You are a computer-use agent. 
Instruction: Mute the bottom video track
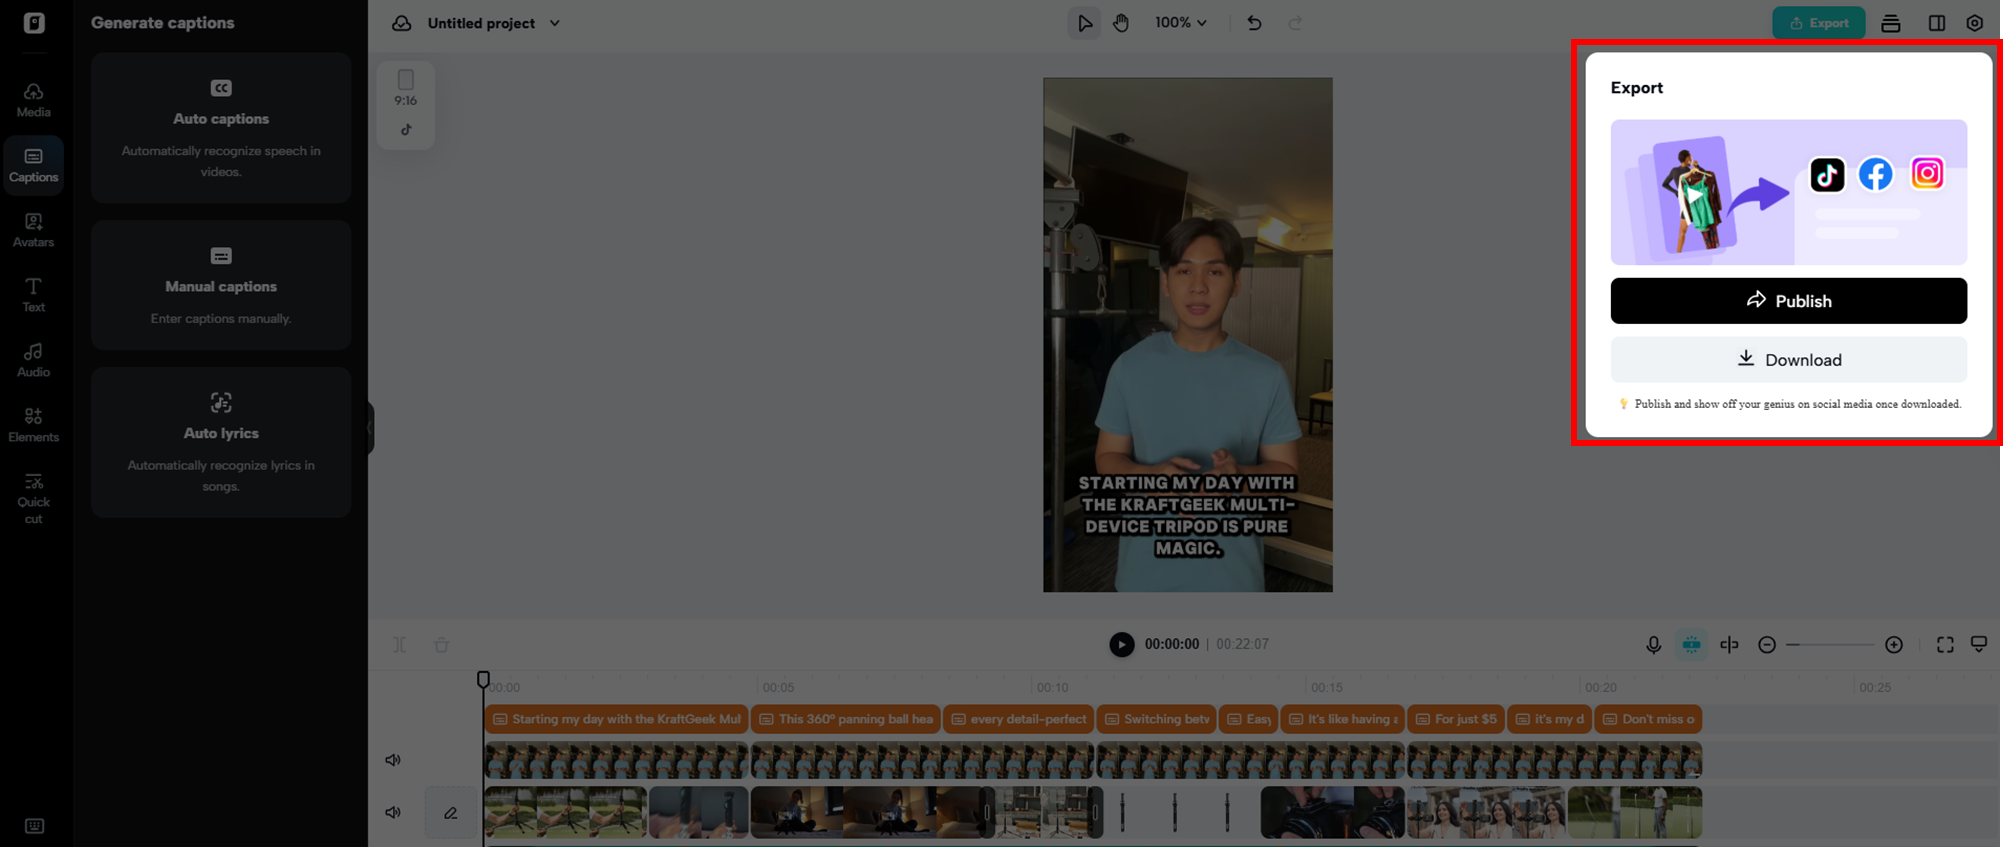393,813
